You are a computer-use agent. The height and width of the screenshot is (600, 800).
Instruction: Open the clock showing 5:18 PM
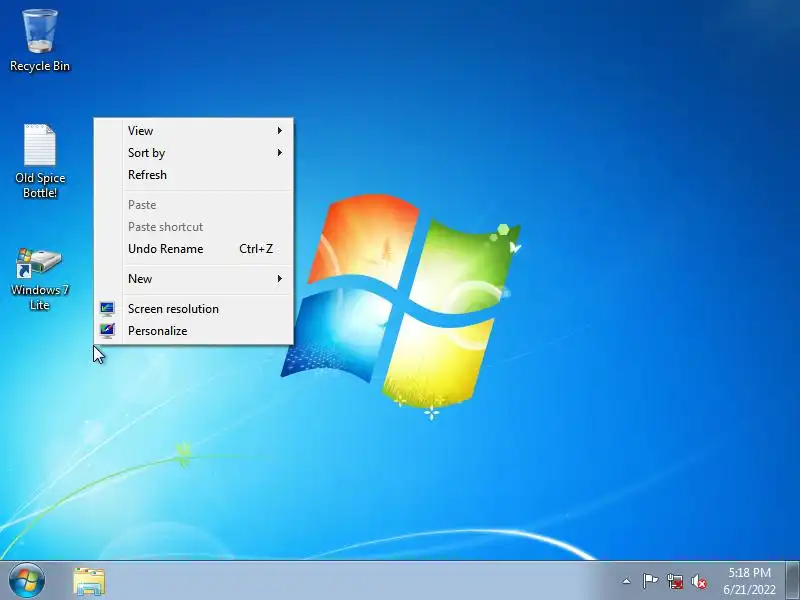pyautogui.click(x=749, y=581)
